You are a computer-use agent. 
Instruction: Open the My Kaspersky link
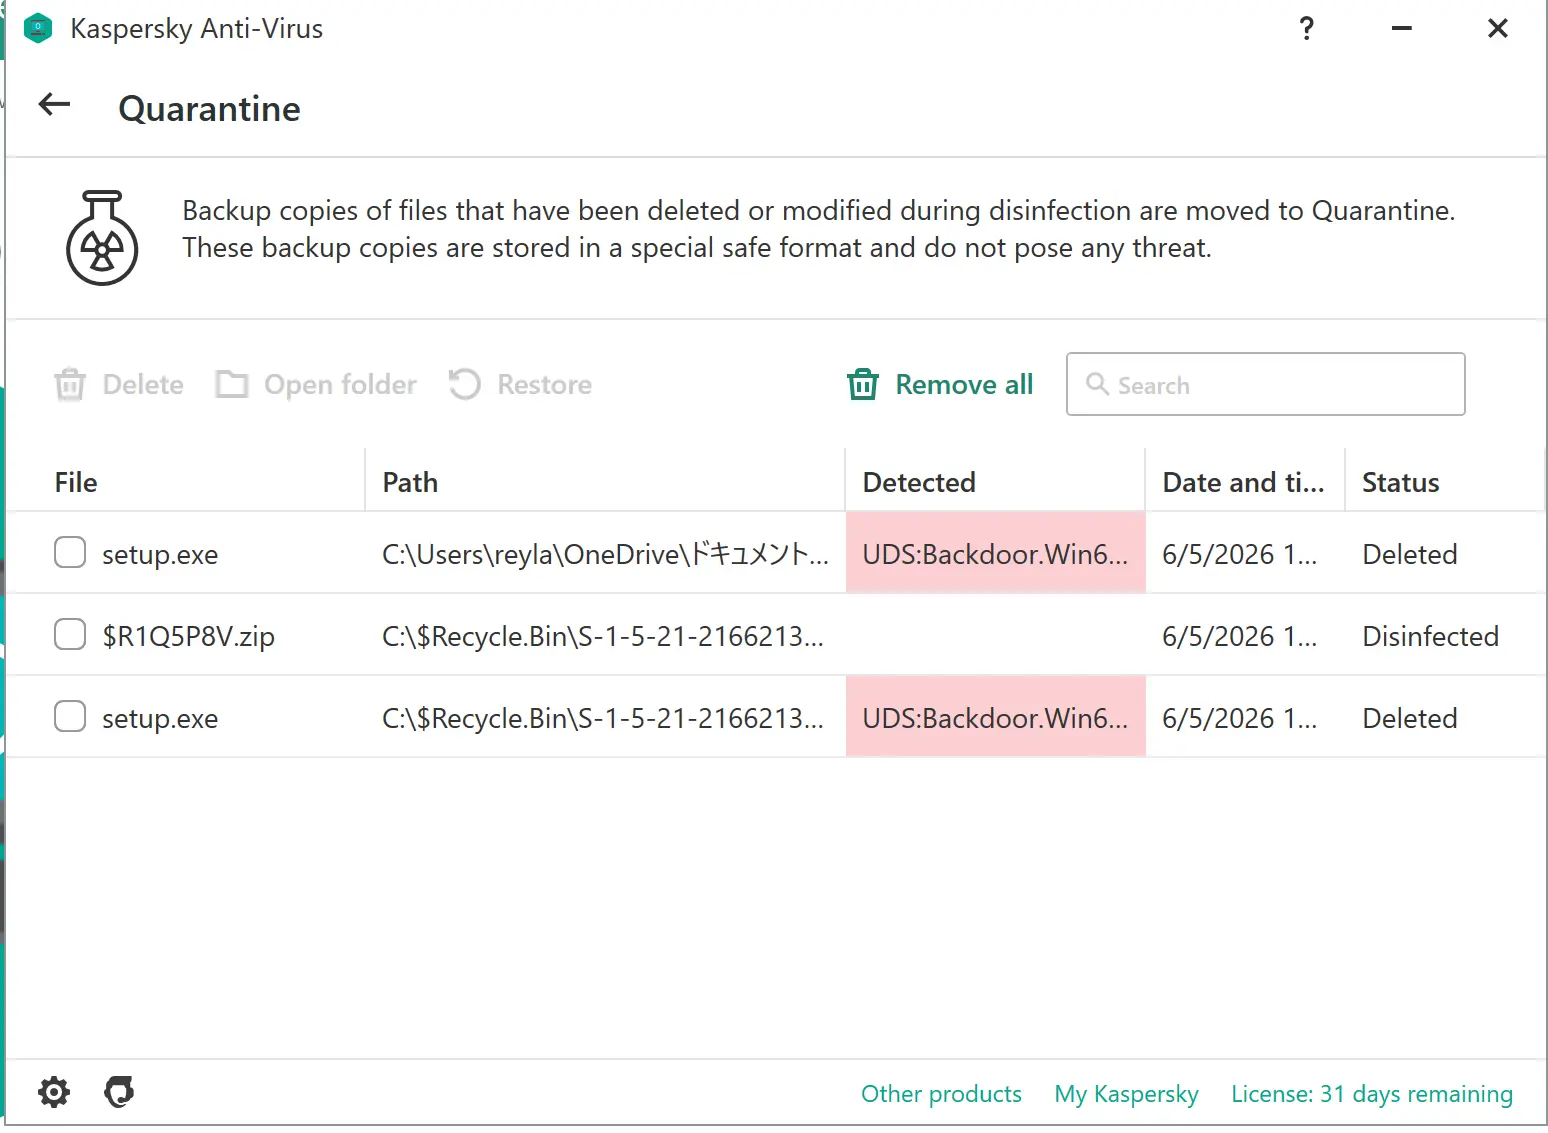tap(1126, 1094)
